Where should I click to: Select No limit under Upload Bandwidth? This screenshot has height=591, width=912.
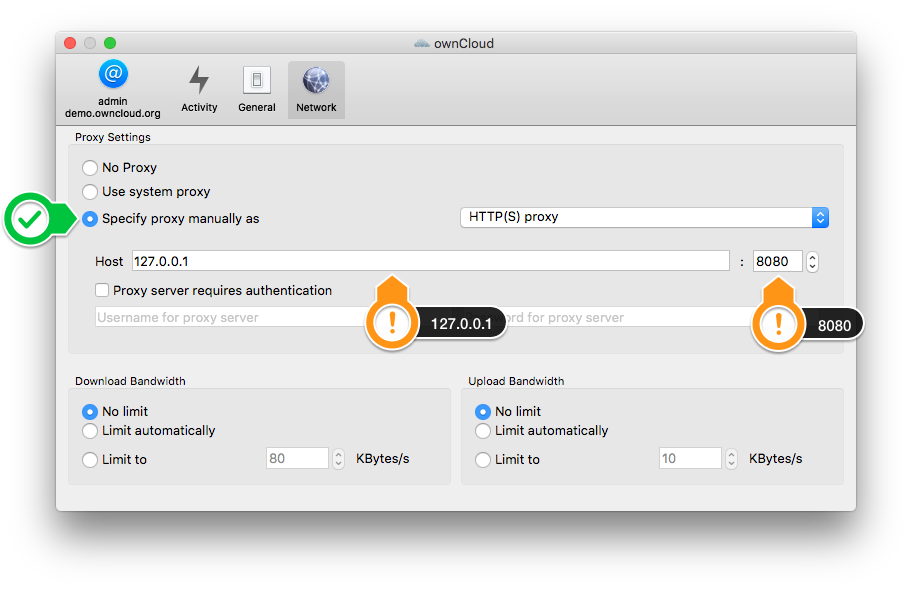coord(483,412)
